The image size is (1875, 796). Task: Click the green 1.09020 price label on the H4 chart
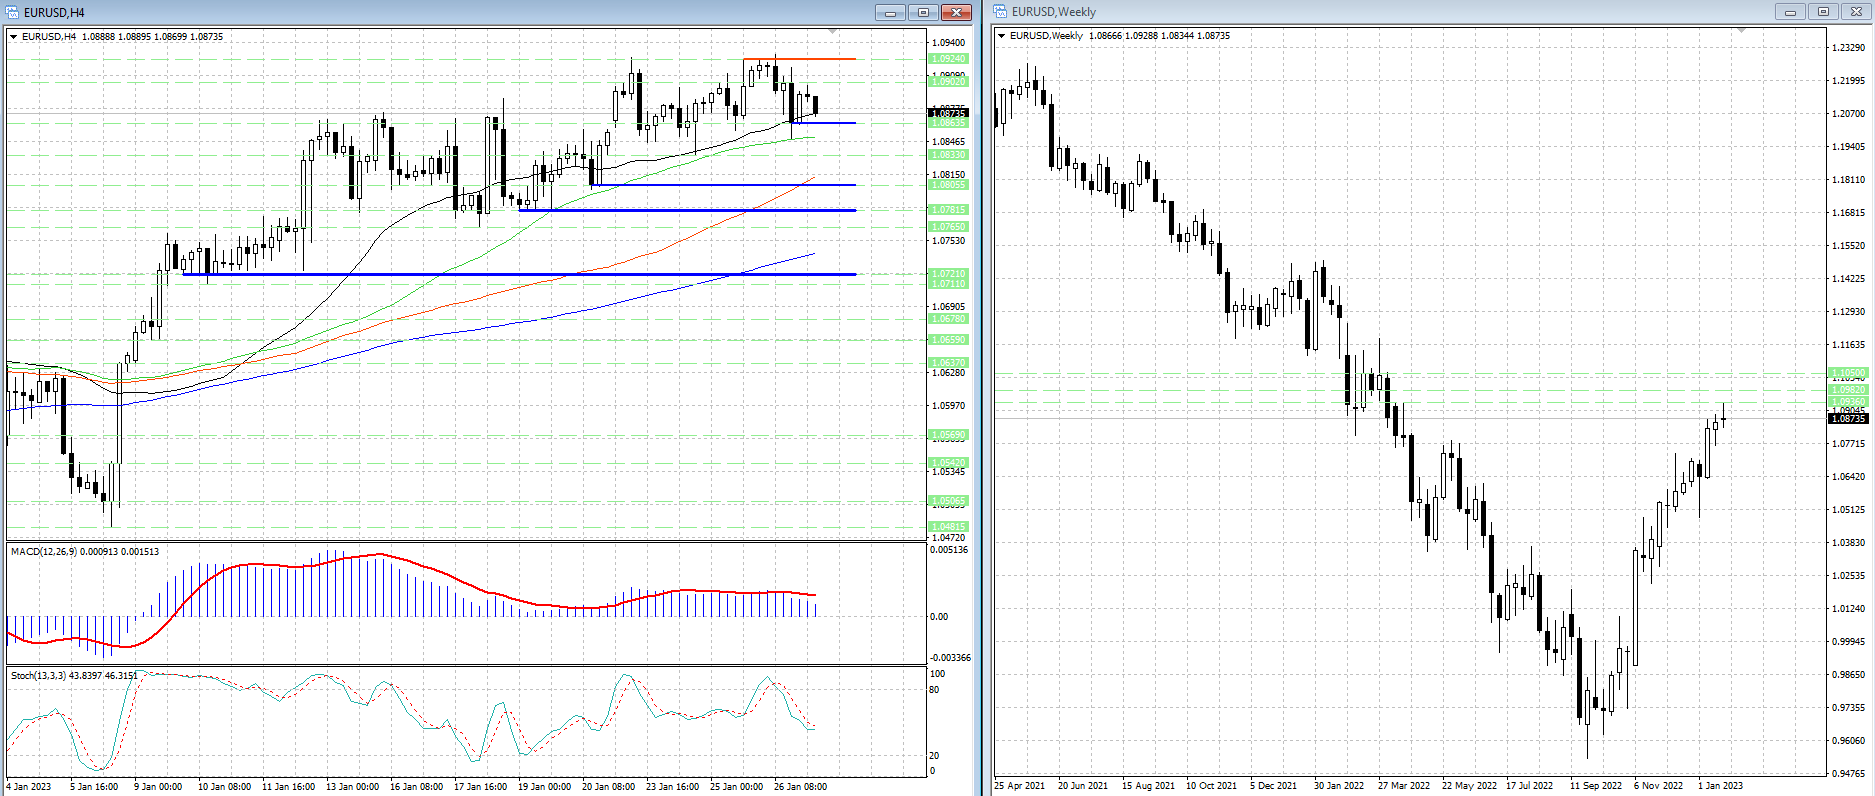tap(948, 82)
